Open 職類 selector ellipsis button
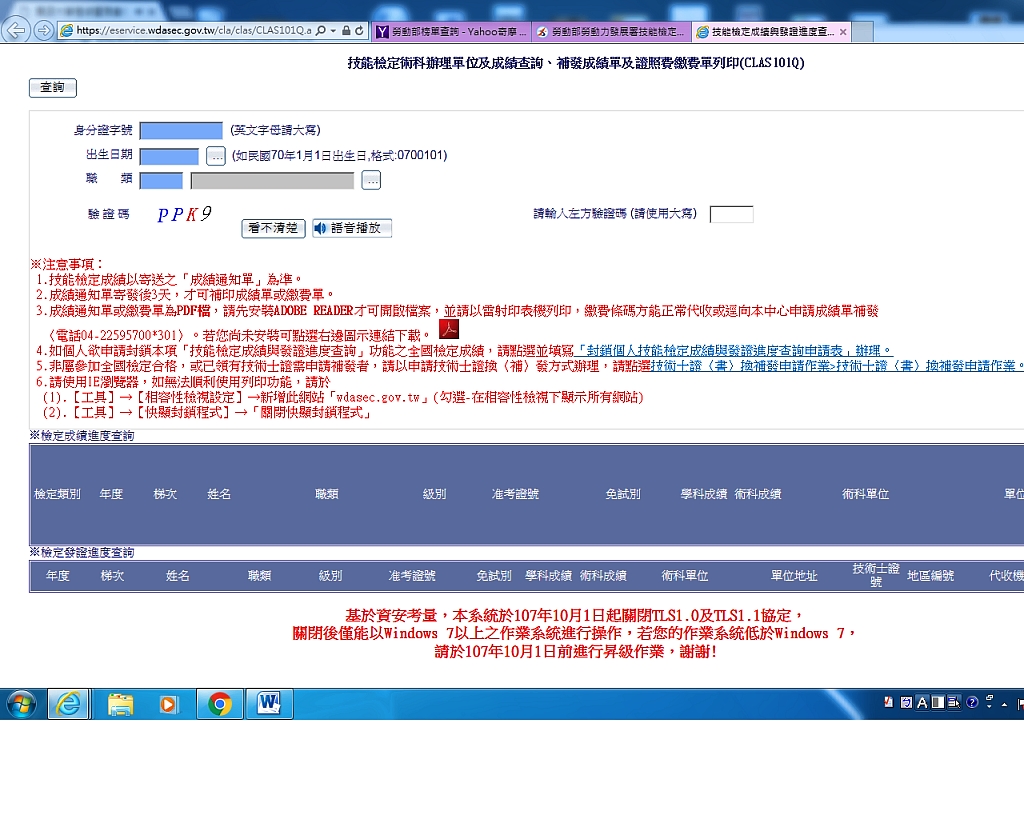1024x819 pixels. click(371, 181)
